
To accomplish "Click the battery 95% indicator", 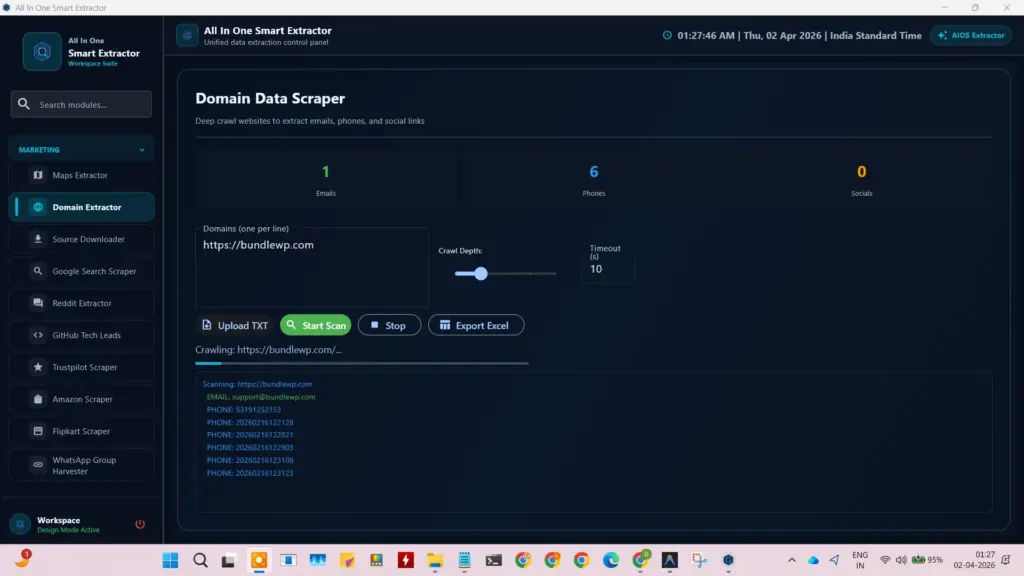I will [927, 560].
